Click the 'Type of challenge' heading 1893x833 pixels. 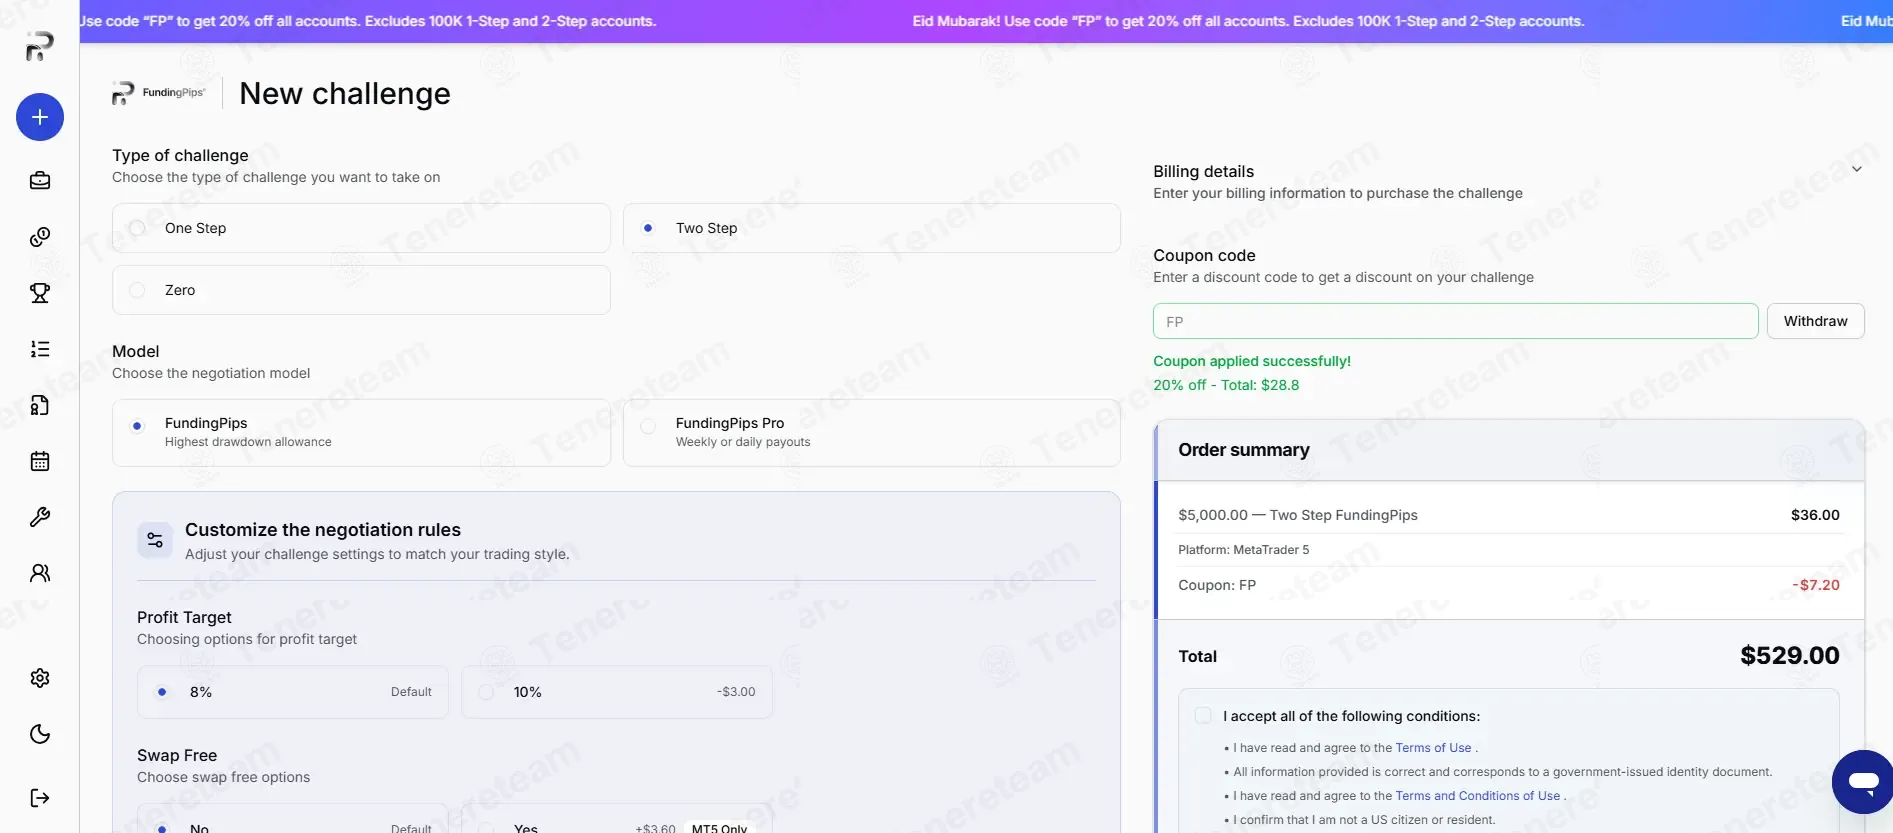(180, 155)
